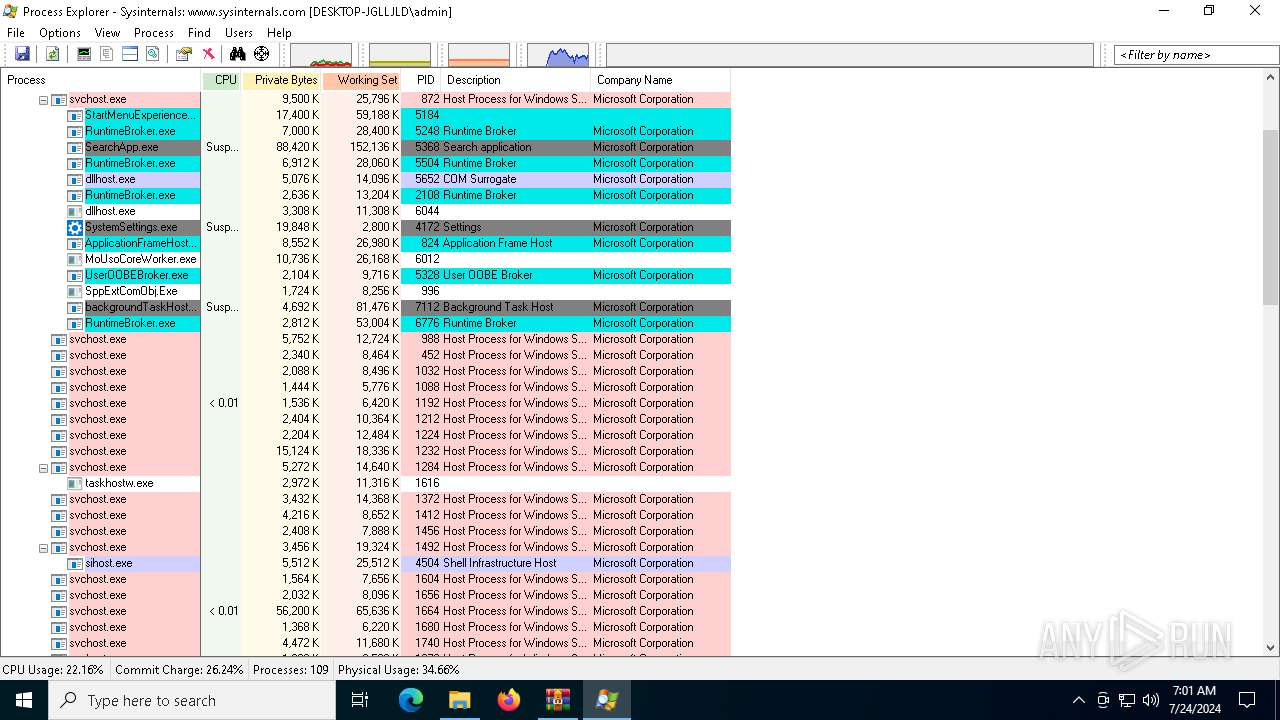Select the sihost.exe row

pos(366,563)
